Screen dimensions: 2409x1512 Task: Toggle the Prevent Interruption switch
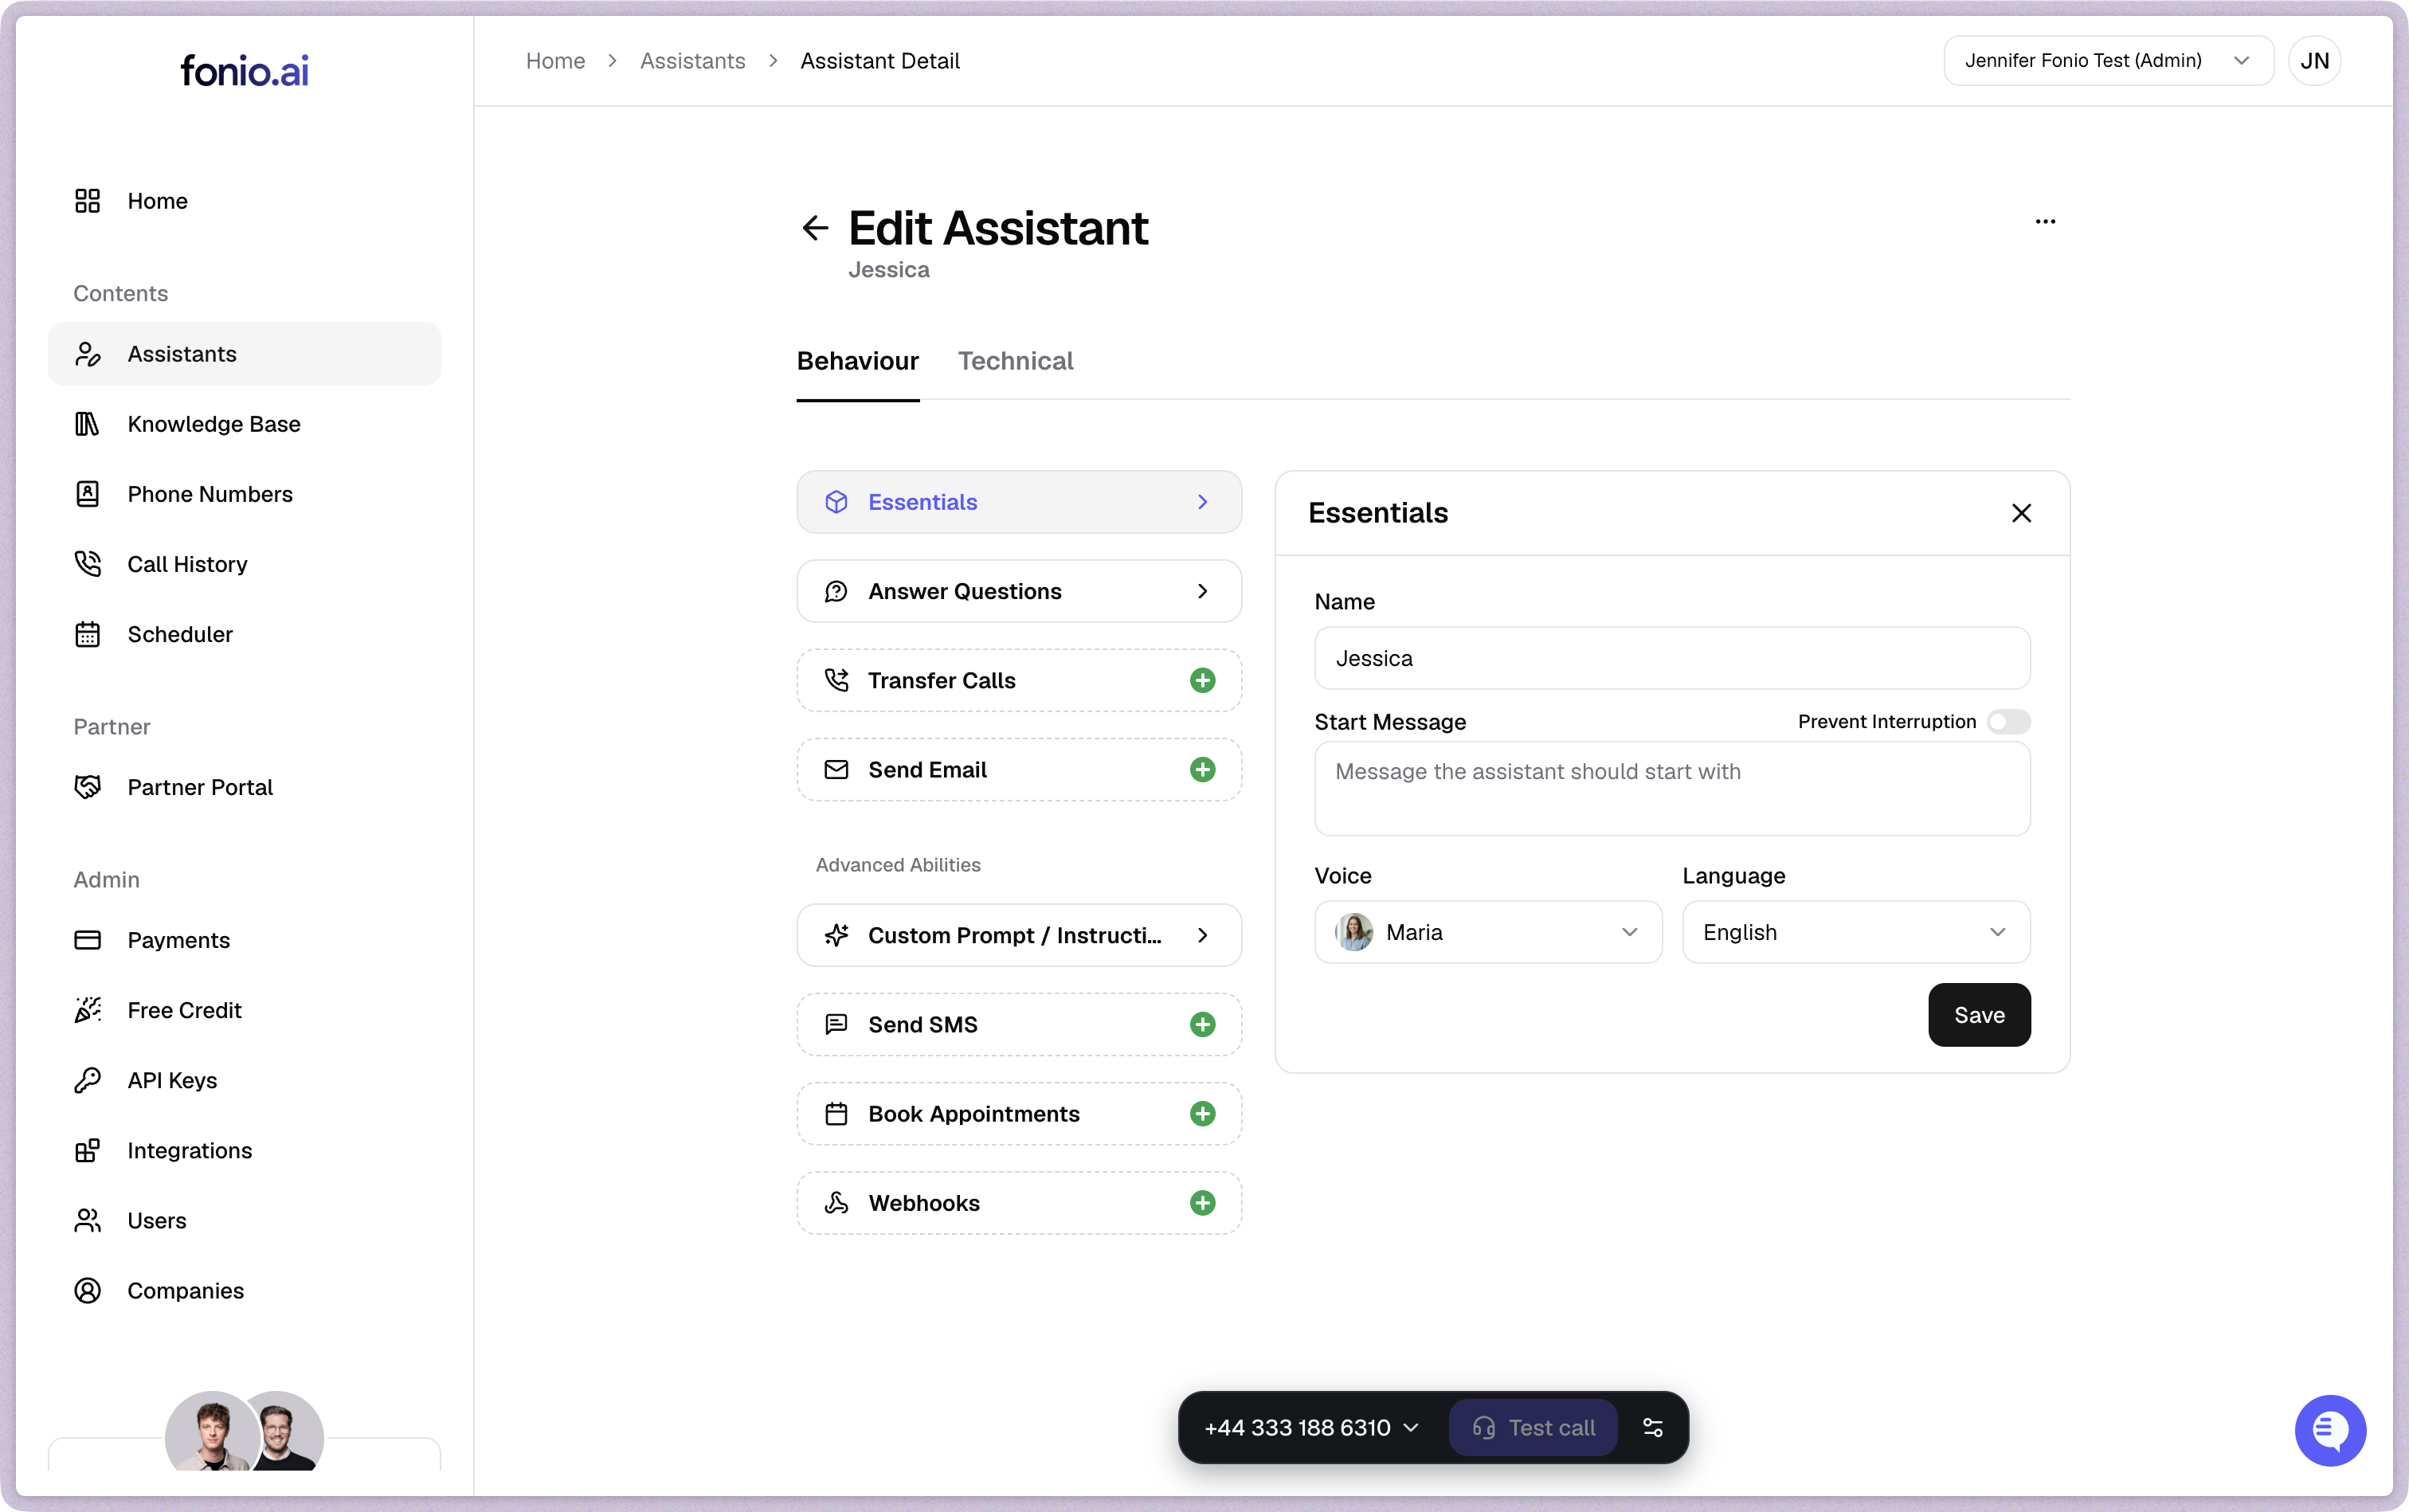click(x=2007, y=722)
